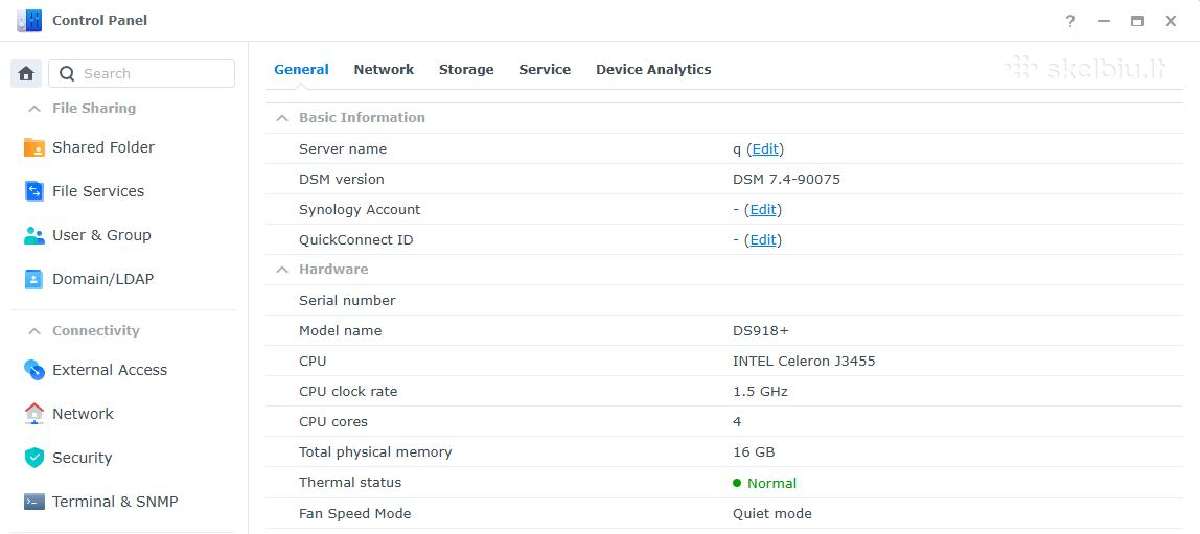Select the Security label in sidebar
The width and height of the screenshot is (1200, 534).
(82, 458)
